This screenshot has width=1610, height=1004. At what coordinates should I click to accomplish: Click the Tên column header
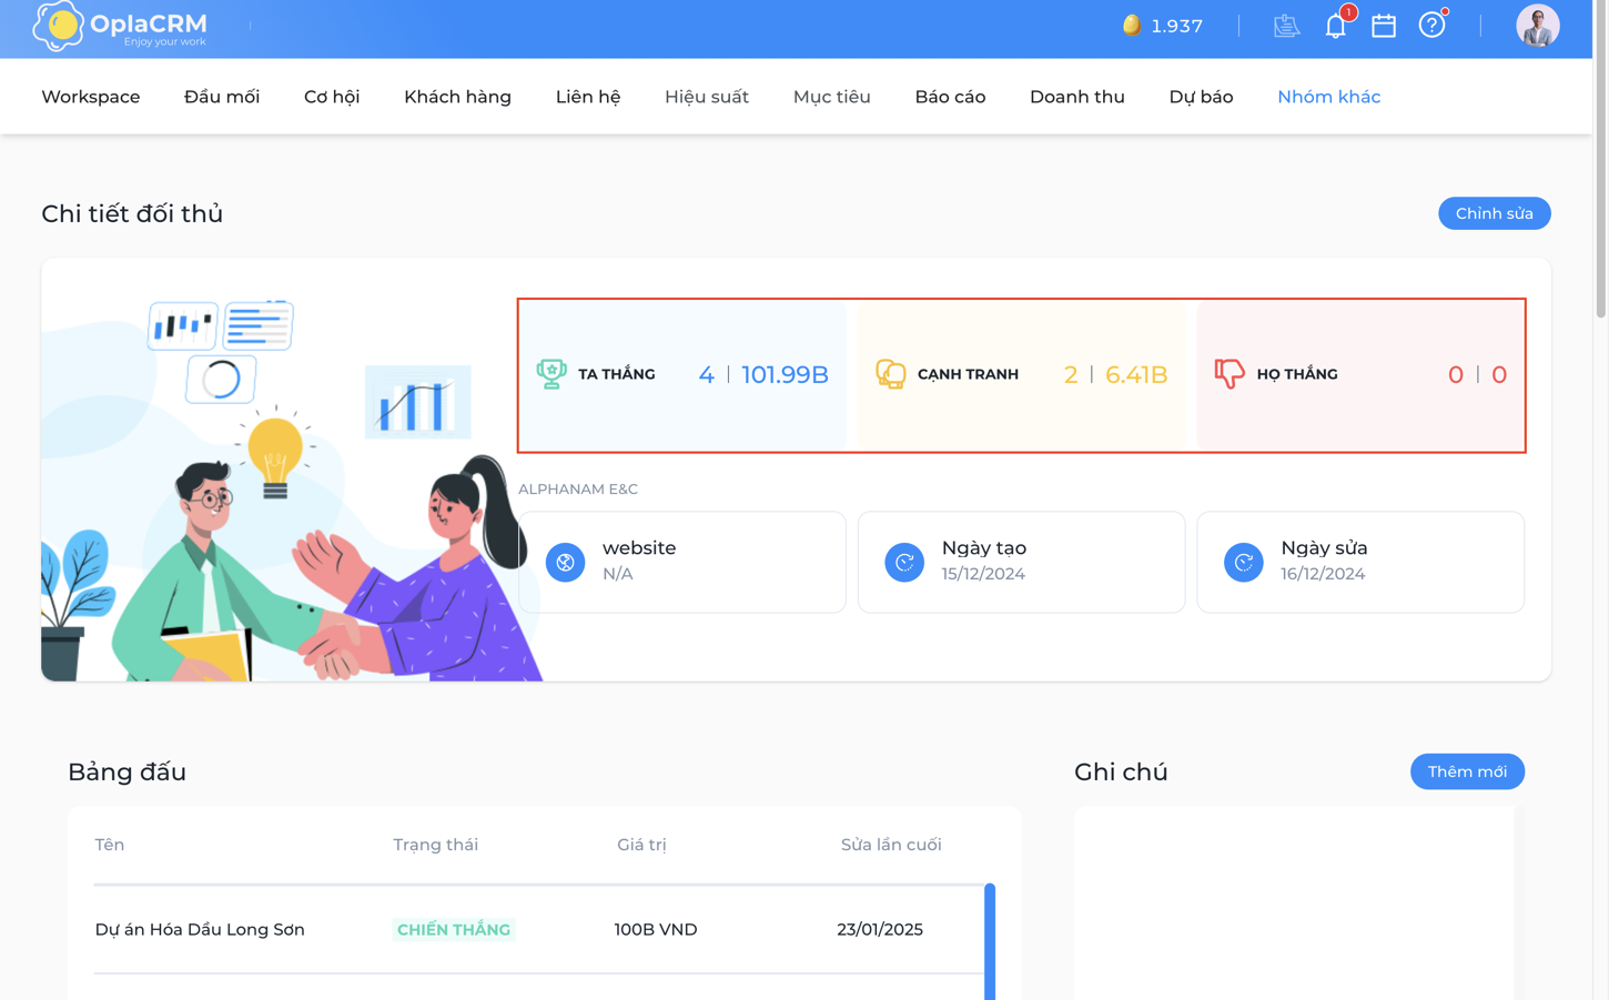[x=110, y=845]
